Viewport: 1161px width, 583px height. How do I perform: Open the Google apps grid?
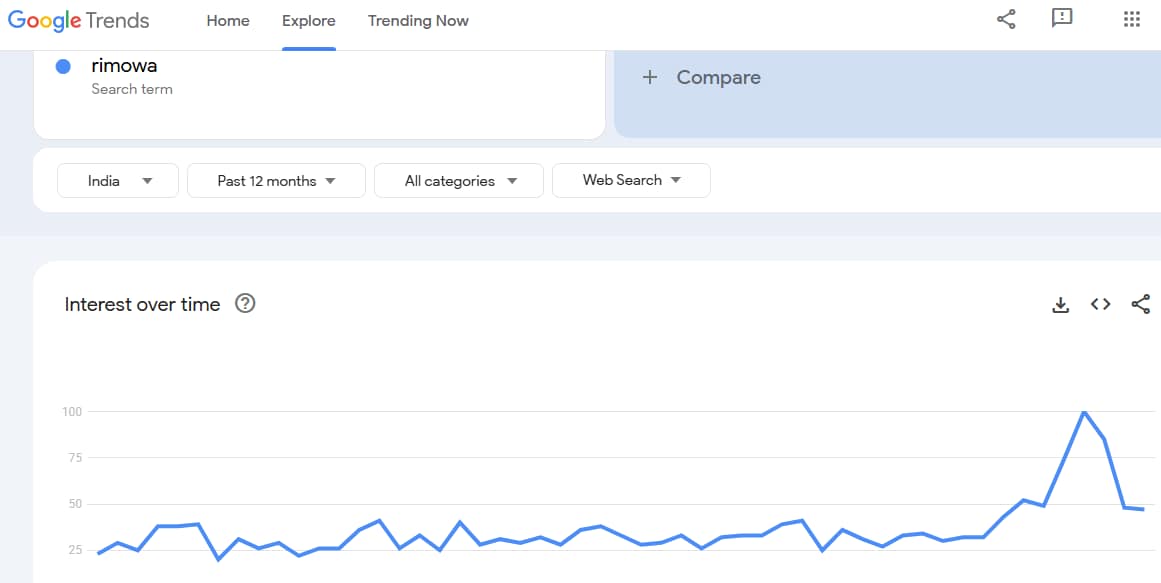(1132, 19)
